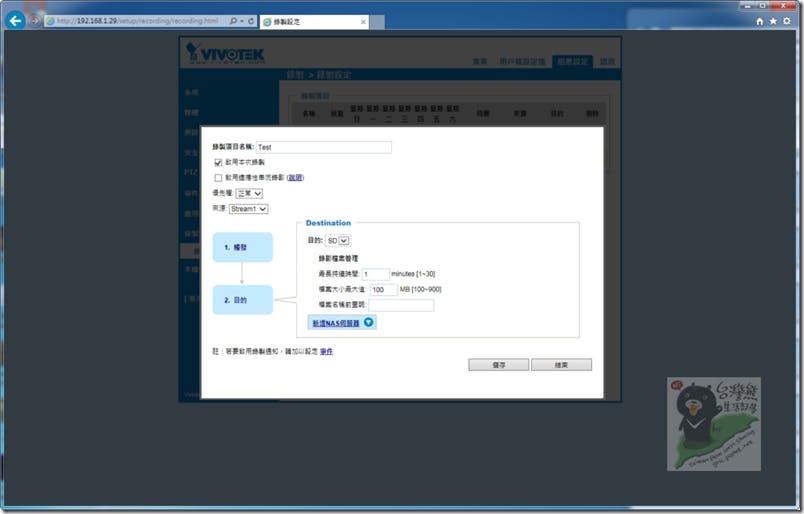Open Favorites with the star icon

click(x=773, y=21)
